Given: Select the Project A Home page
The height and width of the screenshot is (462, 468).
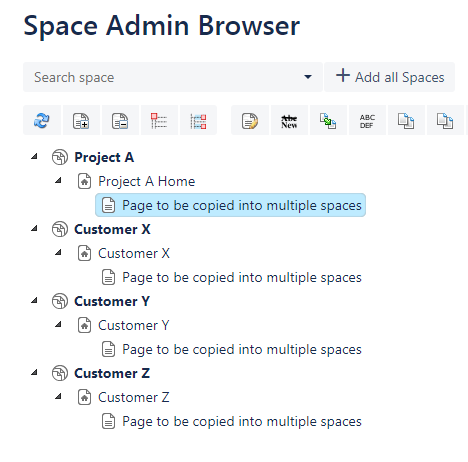Looking at the screenshot, I should point(146,181).
